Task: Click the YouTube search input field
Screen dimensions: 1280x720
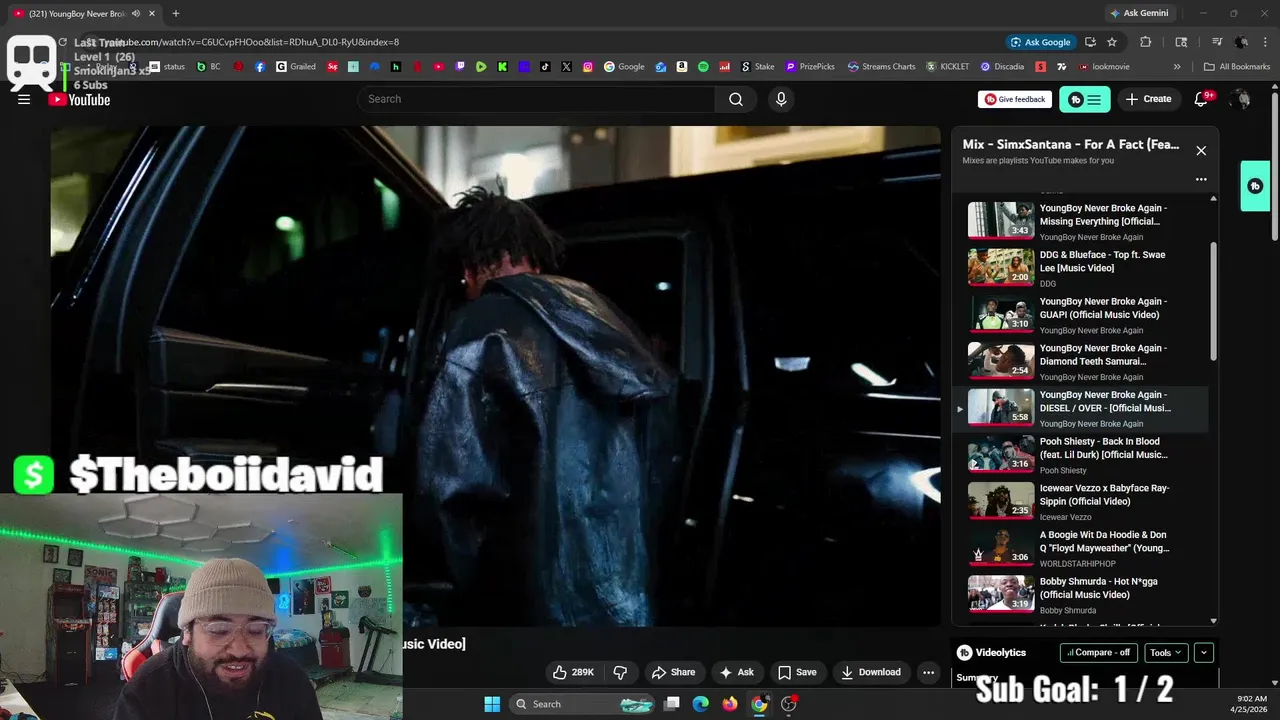Action: coord(536,99)
